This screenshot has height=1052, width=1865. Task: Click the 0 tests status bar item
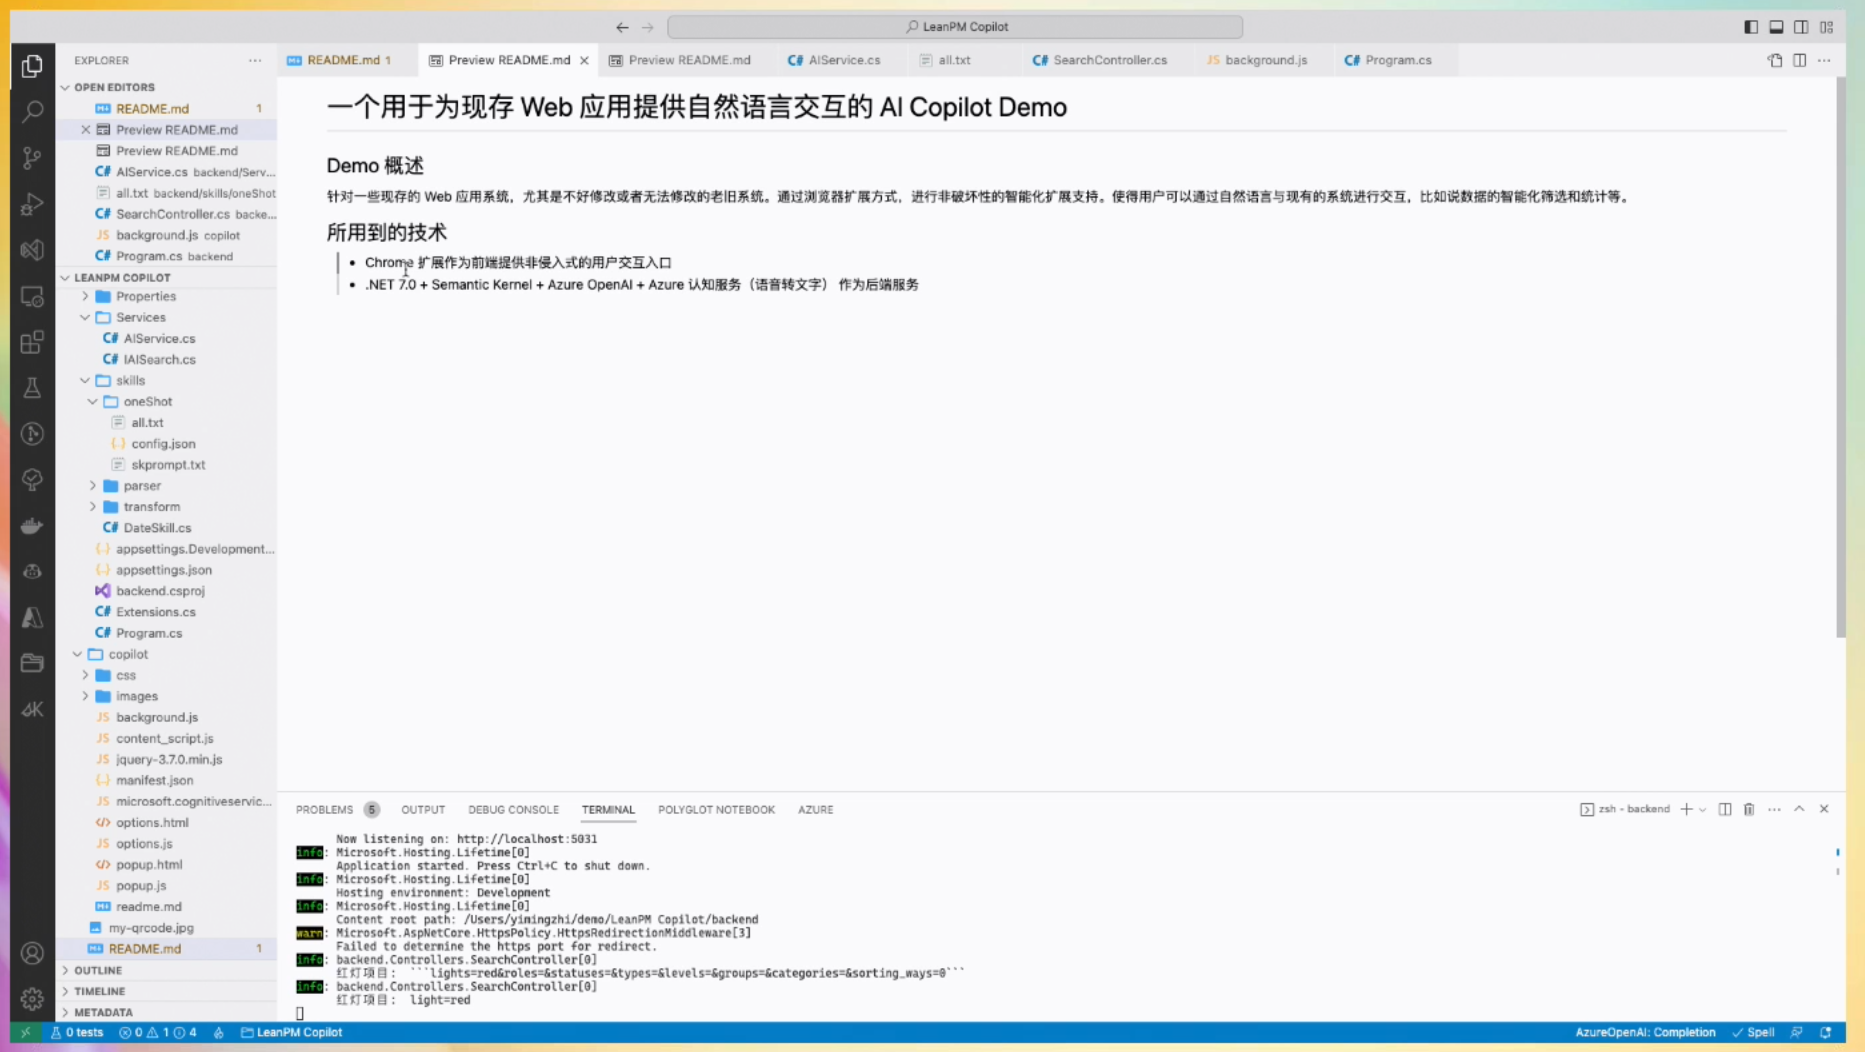pyautogui.click(x=77, y=1032)
